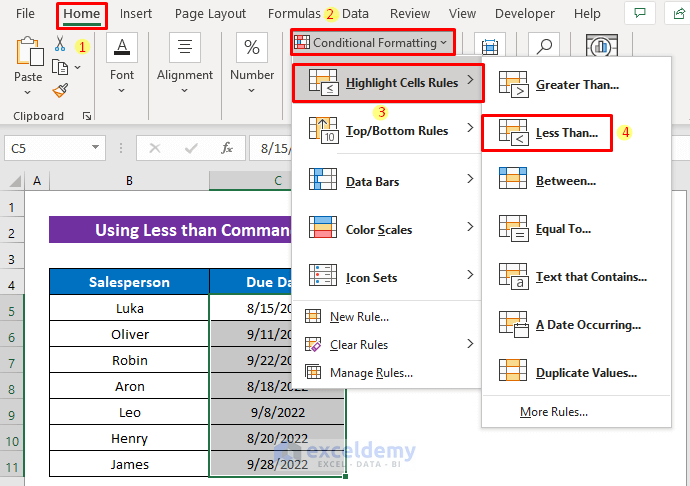Expand Highlight Cells Rules submenu
690x486 pixels.
tap(388, 83)
